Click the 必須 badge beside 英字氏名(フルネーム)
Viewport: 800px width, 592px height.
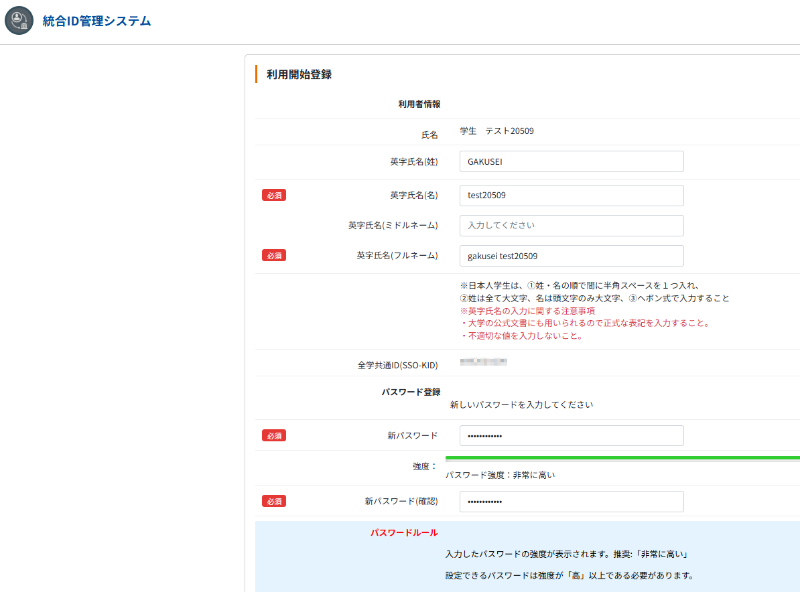tap(274, 256)
